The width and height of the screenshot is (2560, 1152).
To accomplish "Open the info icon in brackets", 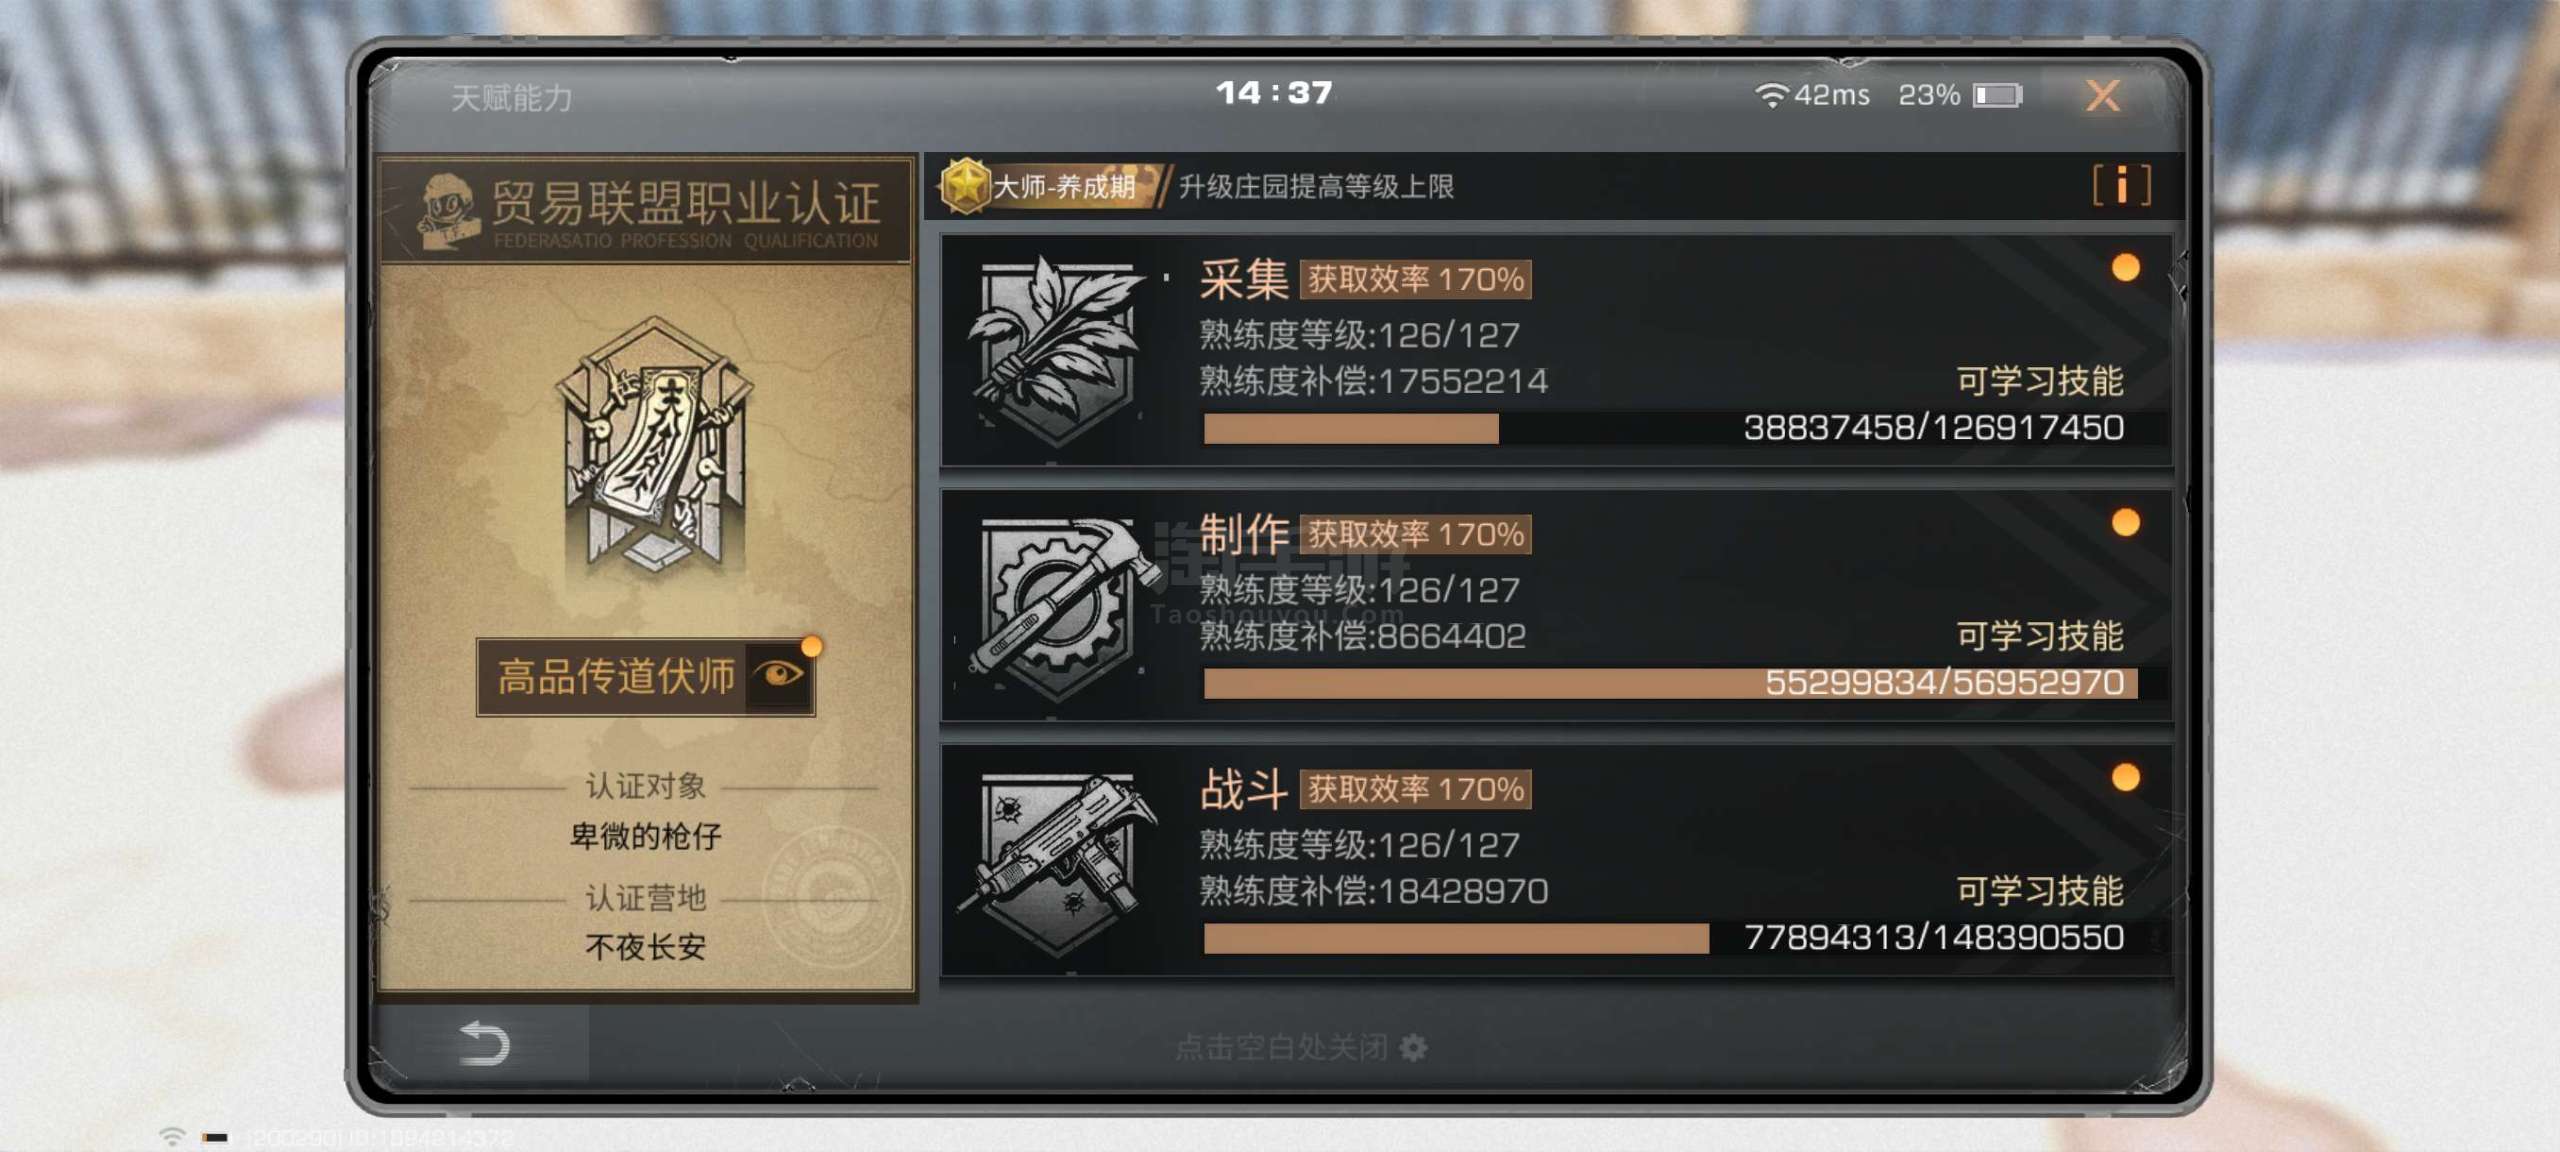I will pos(2121,185).
